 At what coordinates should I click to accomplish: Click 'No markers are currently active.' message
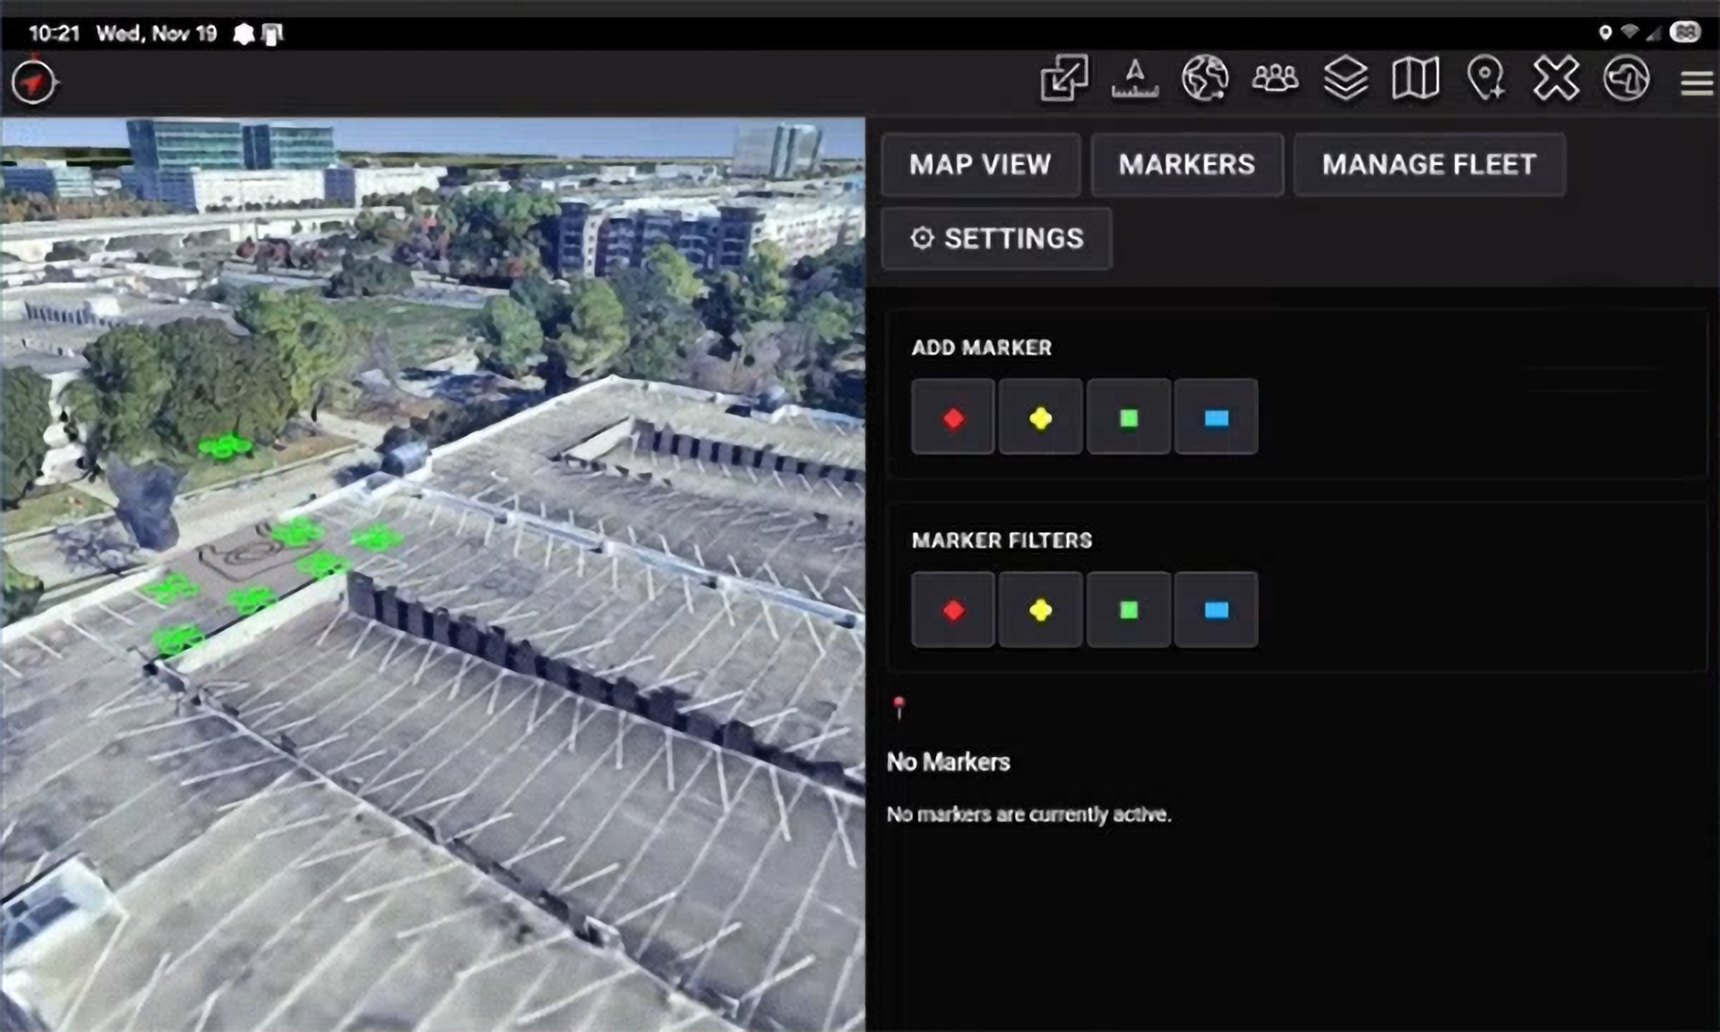point(1028,814)
